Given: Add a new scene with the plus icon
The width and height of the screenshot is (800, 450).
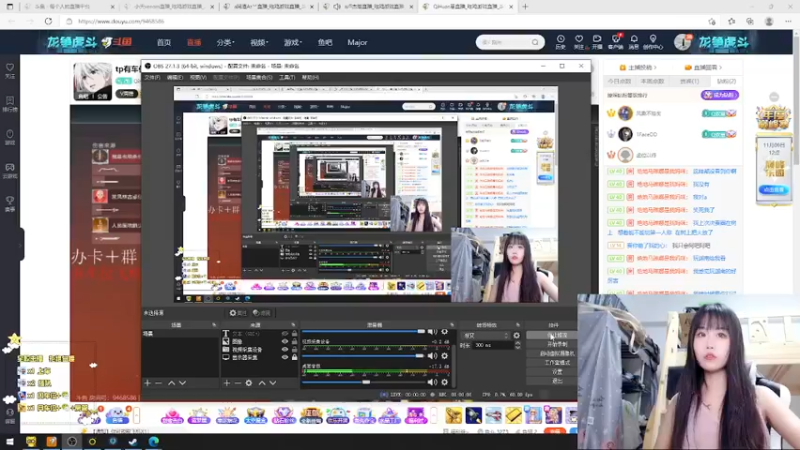Looking at the screenshot, I should (x=147, y=383).
